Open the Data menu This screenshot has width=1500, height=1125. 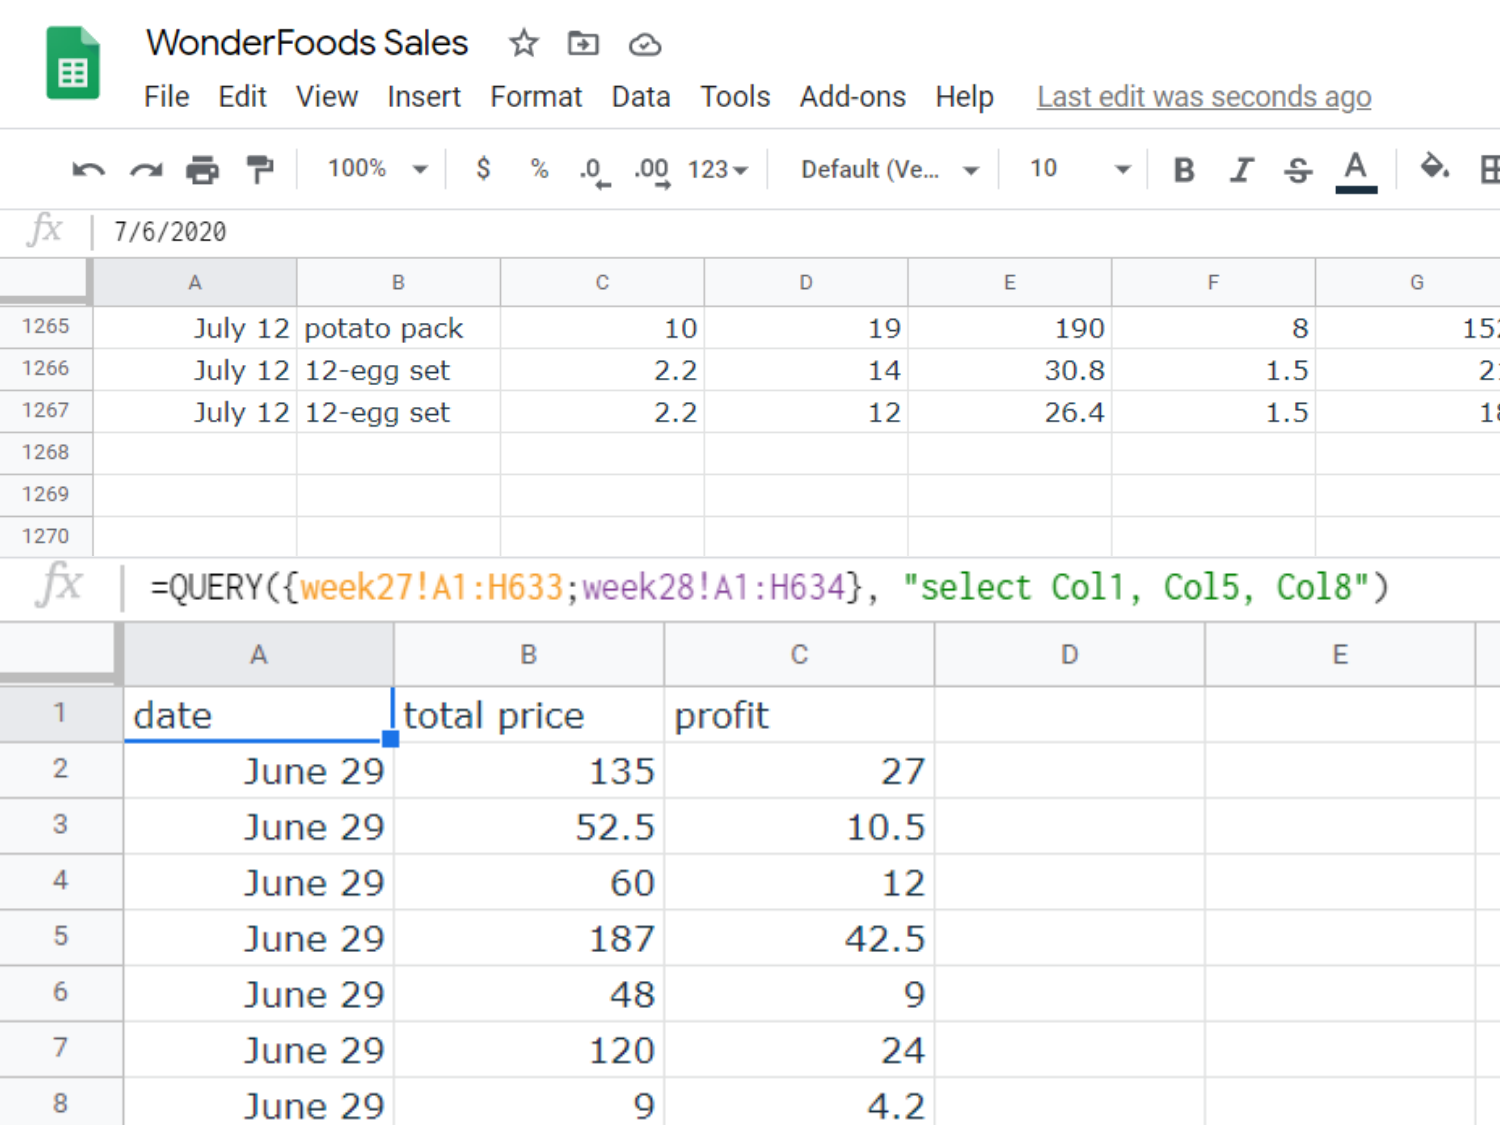(x=641, y=96)
